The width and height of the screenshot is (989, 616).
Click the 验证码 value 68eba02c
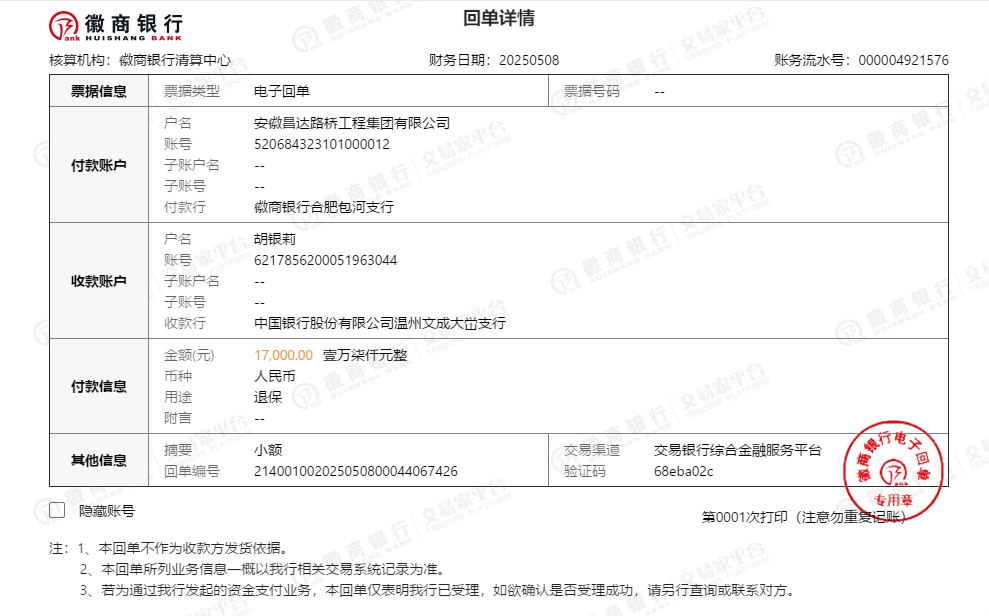tap(683, 471)
